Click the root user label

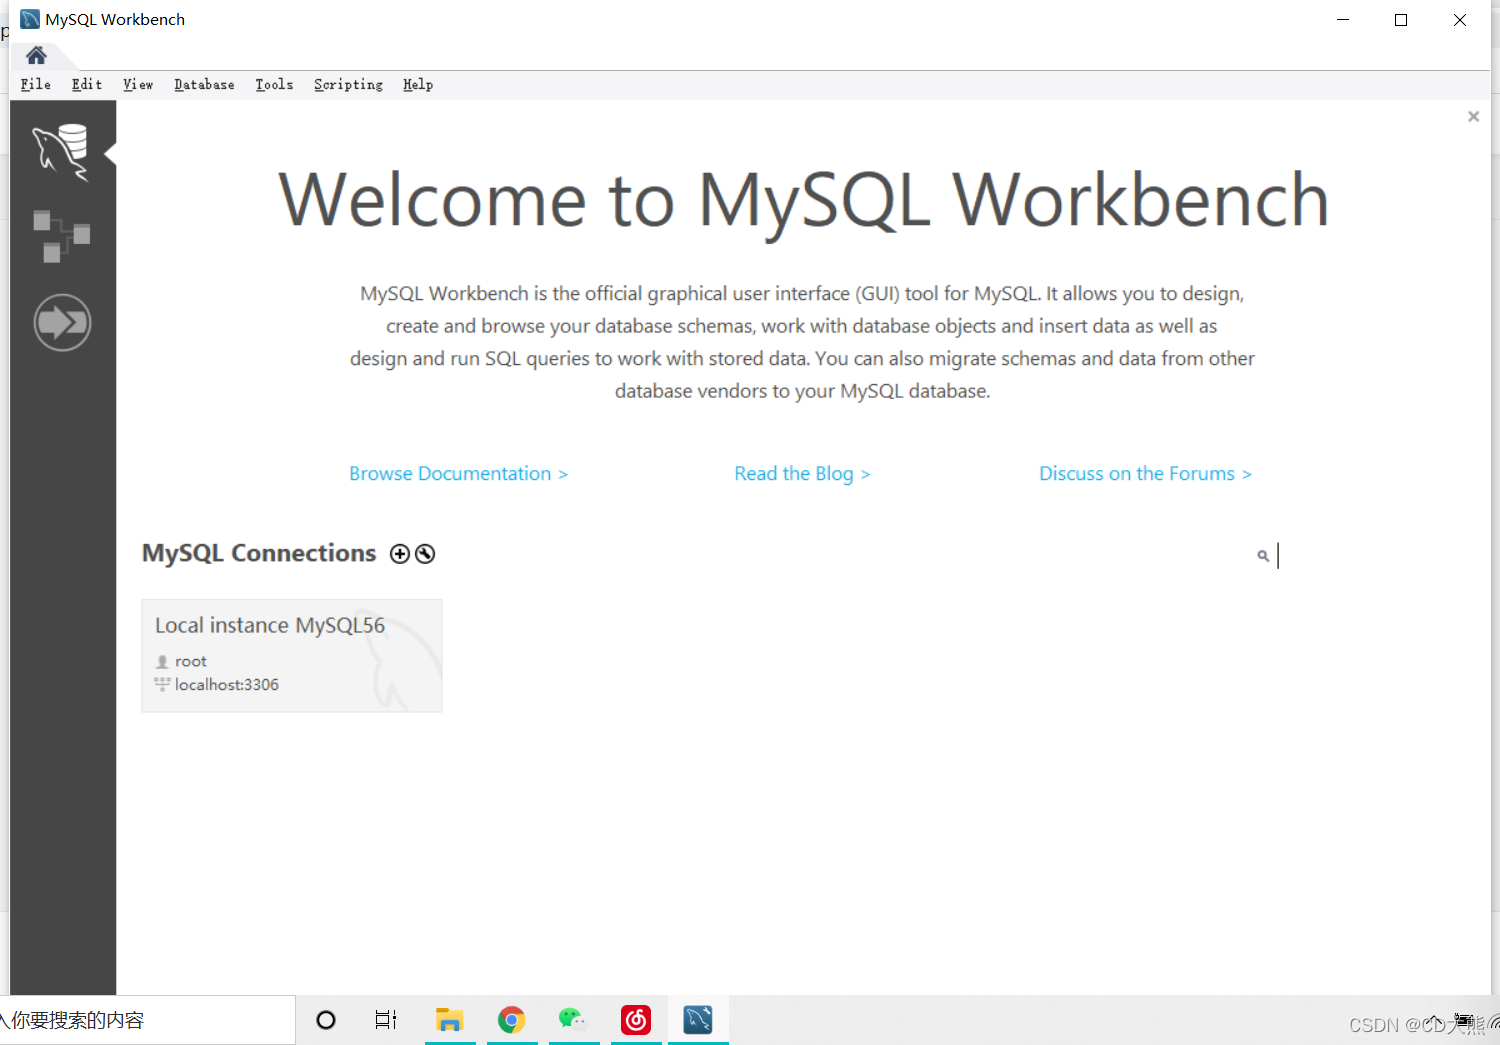pyautogui.click(x=190, y=661)
